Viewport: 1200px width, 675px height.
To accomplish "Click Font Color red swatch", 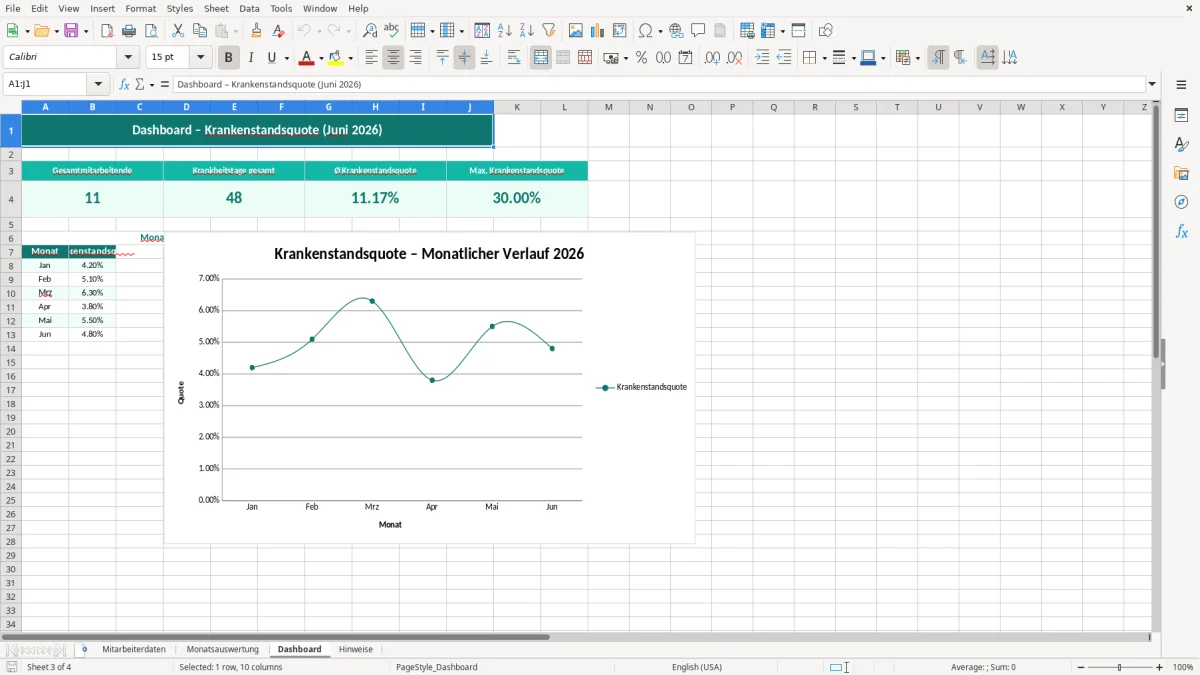I will (306, 58).
